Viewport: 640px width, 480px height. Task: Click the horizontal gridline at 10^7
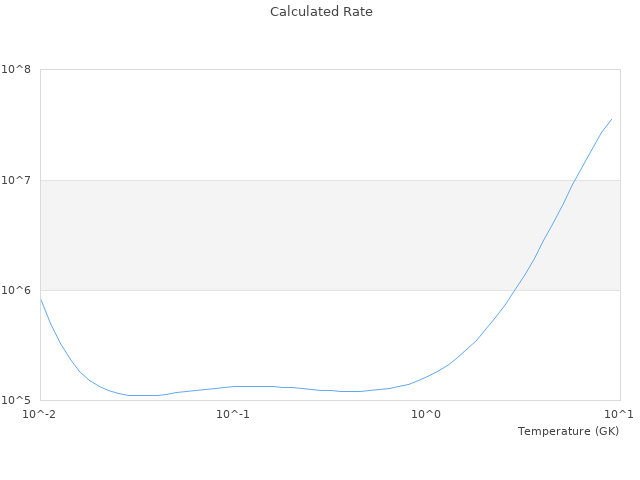300,180
